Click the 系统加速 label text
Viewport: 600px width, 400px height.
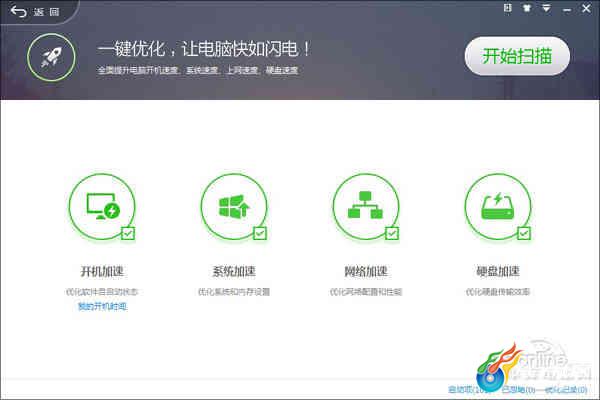(234, 271)
